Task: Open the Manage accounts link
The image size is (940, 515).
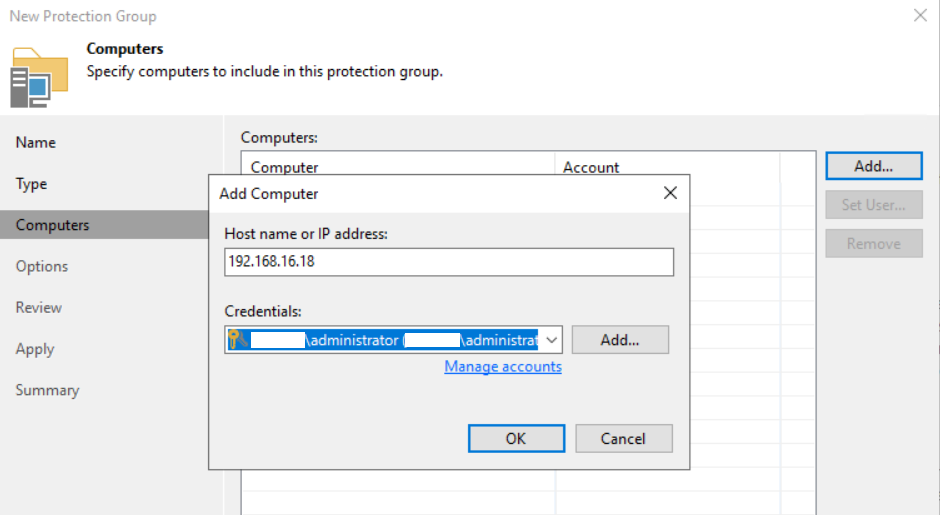Action: pos(503,367)
